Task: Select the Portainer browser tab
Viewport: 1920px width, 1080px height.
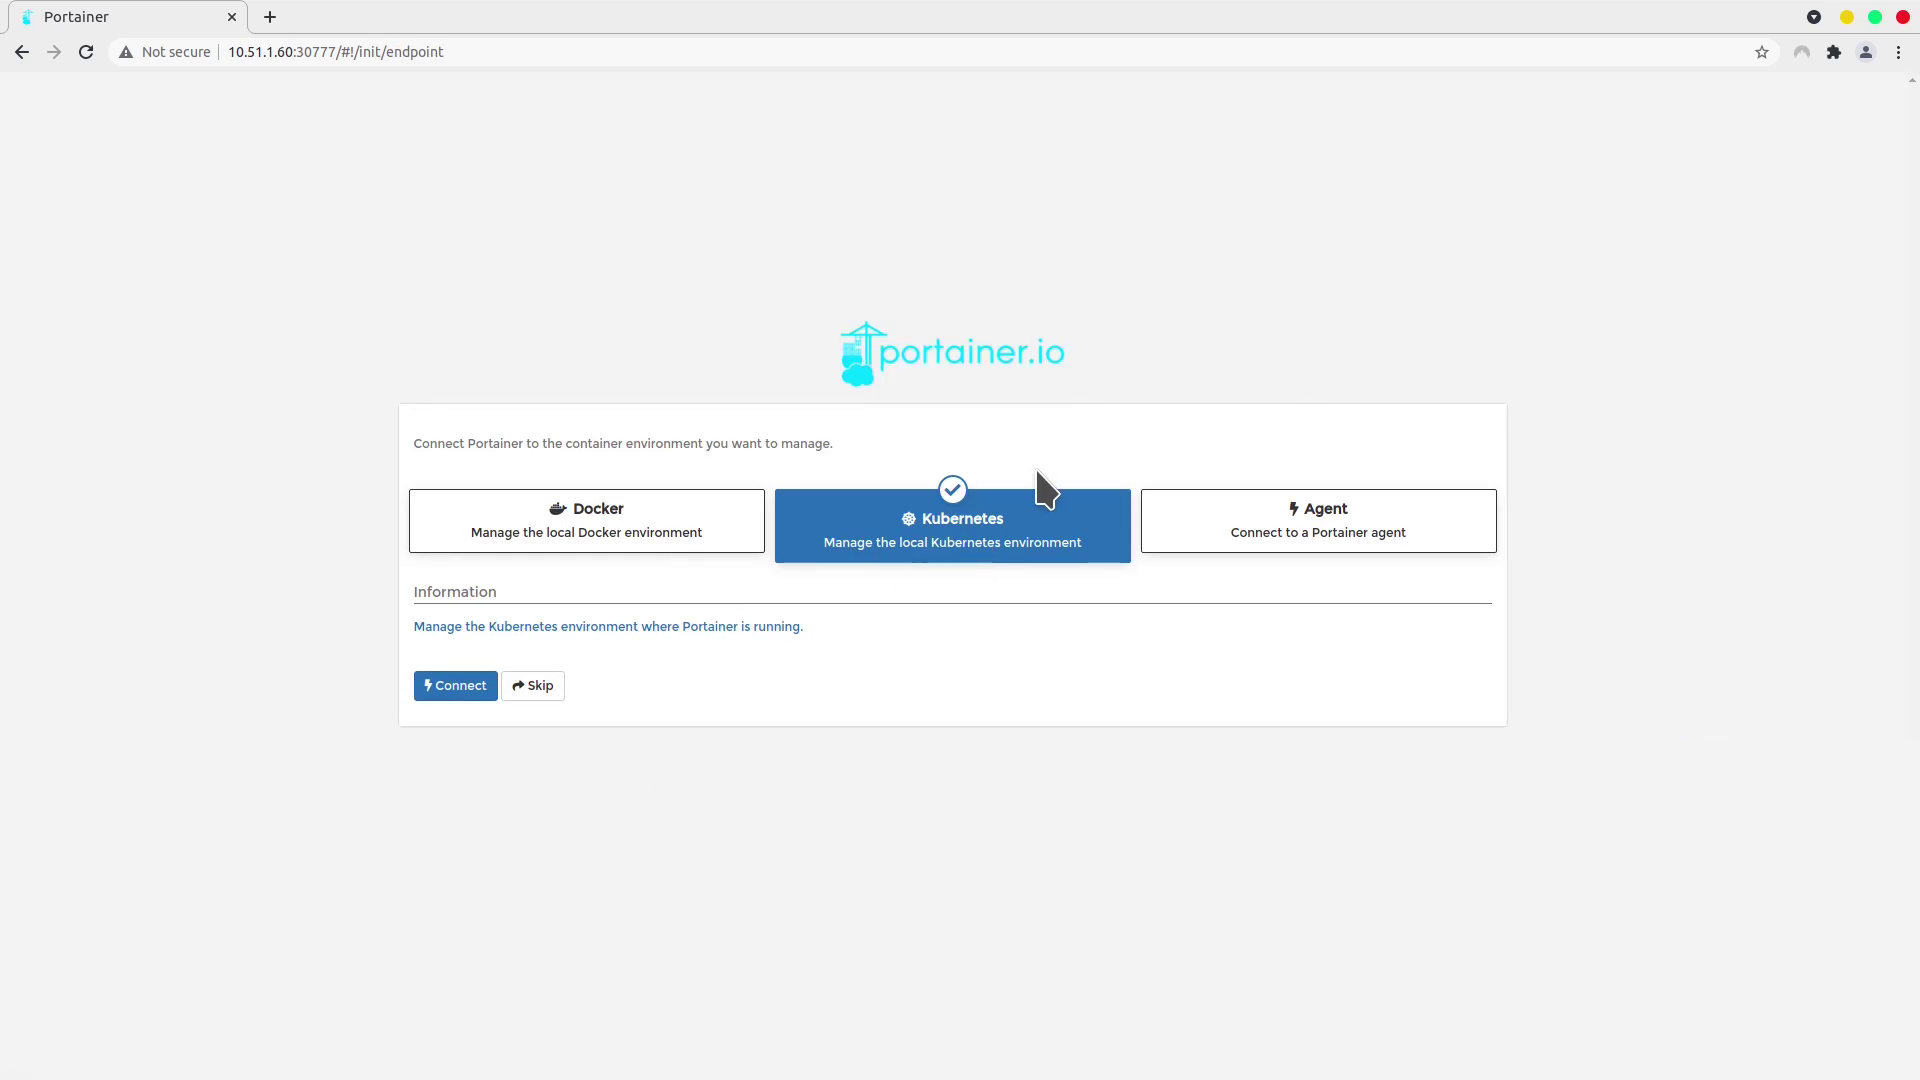Action: [x=128, y=17]
